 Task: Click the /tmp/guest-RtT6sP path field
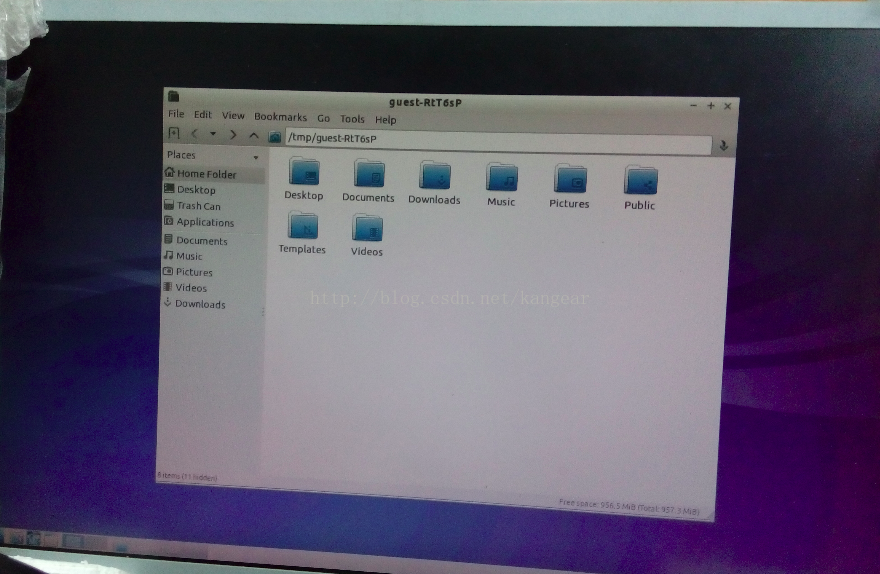coord(498,142)
